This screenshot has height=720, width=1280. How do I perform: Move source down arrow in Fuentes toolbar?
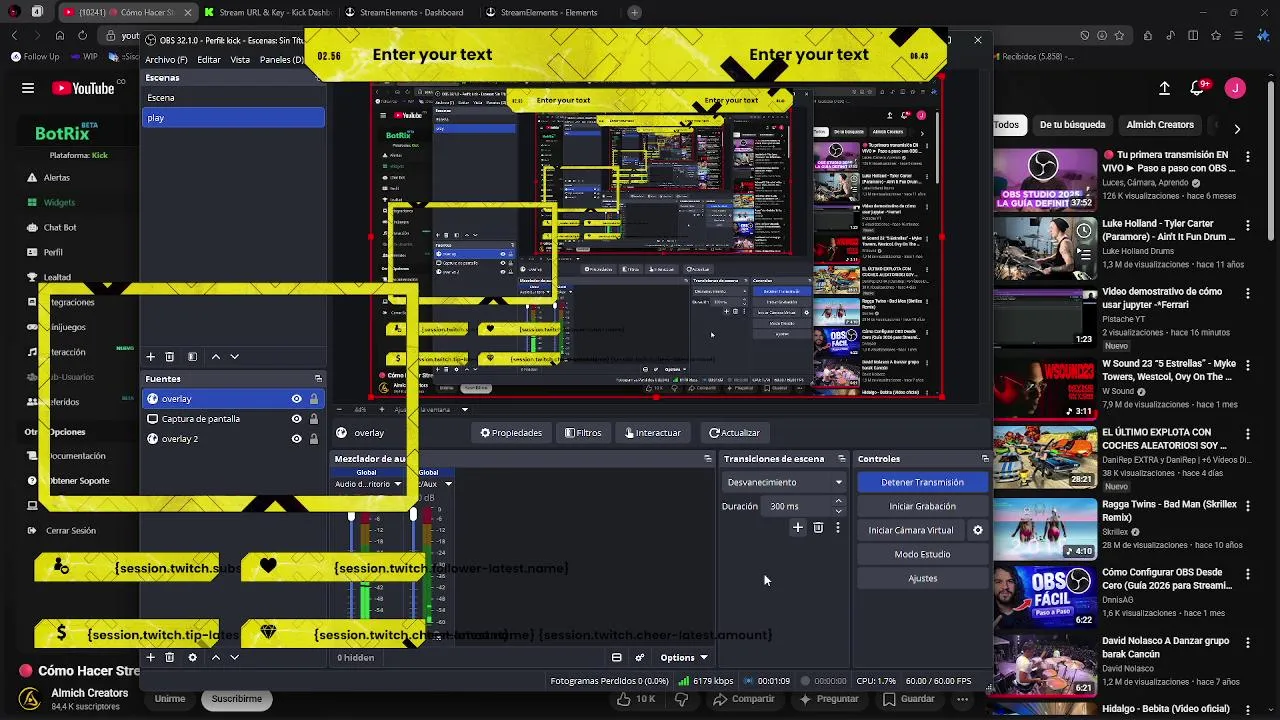click(235, 657)
